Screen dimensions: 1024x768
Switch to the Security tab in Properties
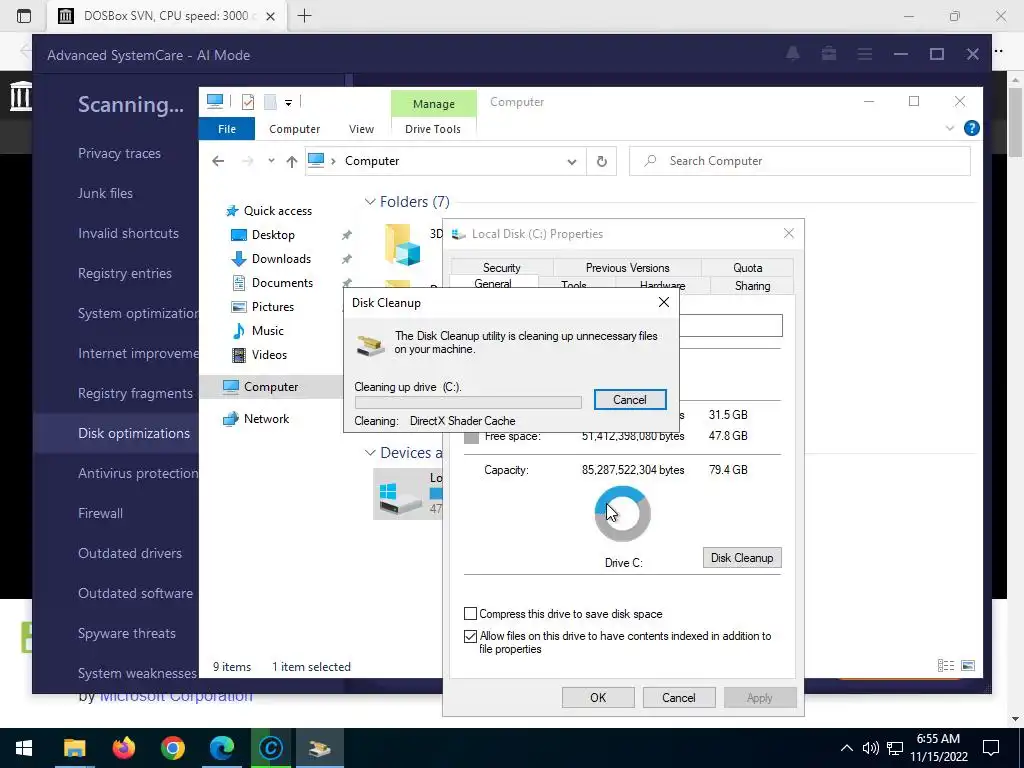click(502, 268)
